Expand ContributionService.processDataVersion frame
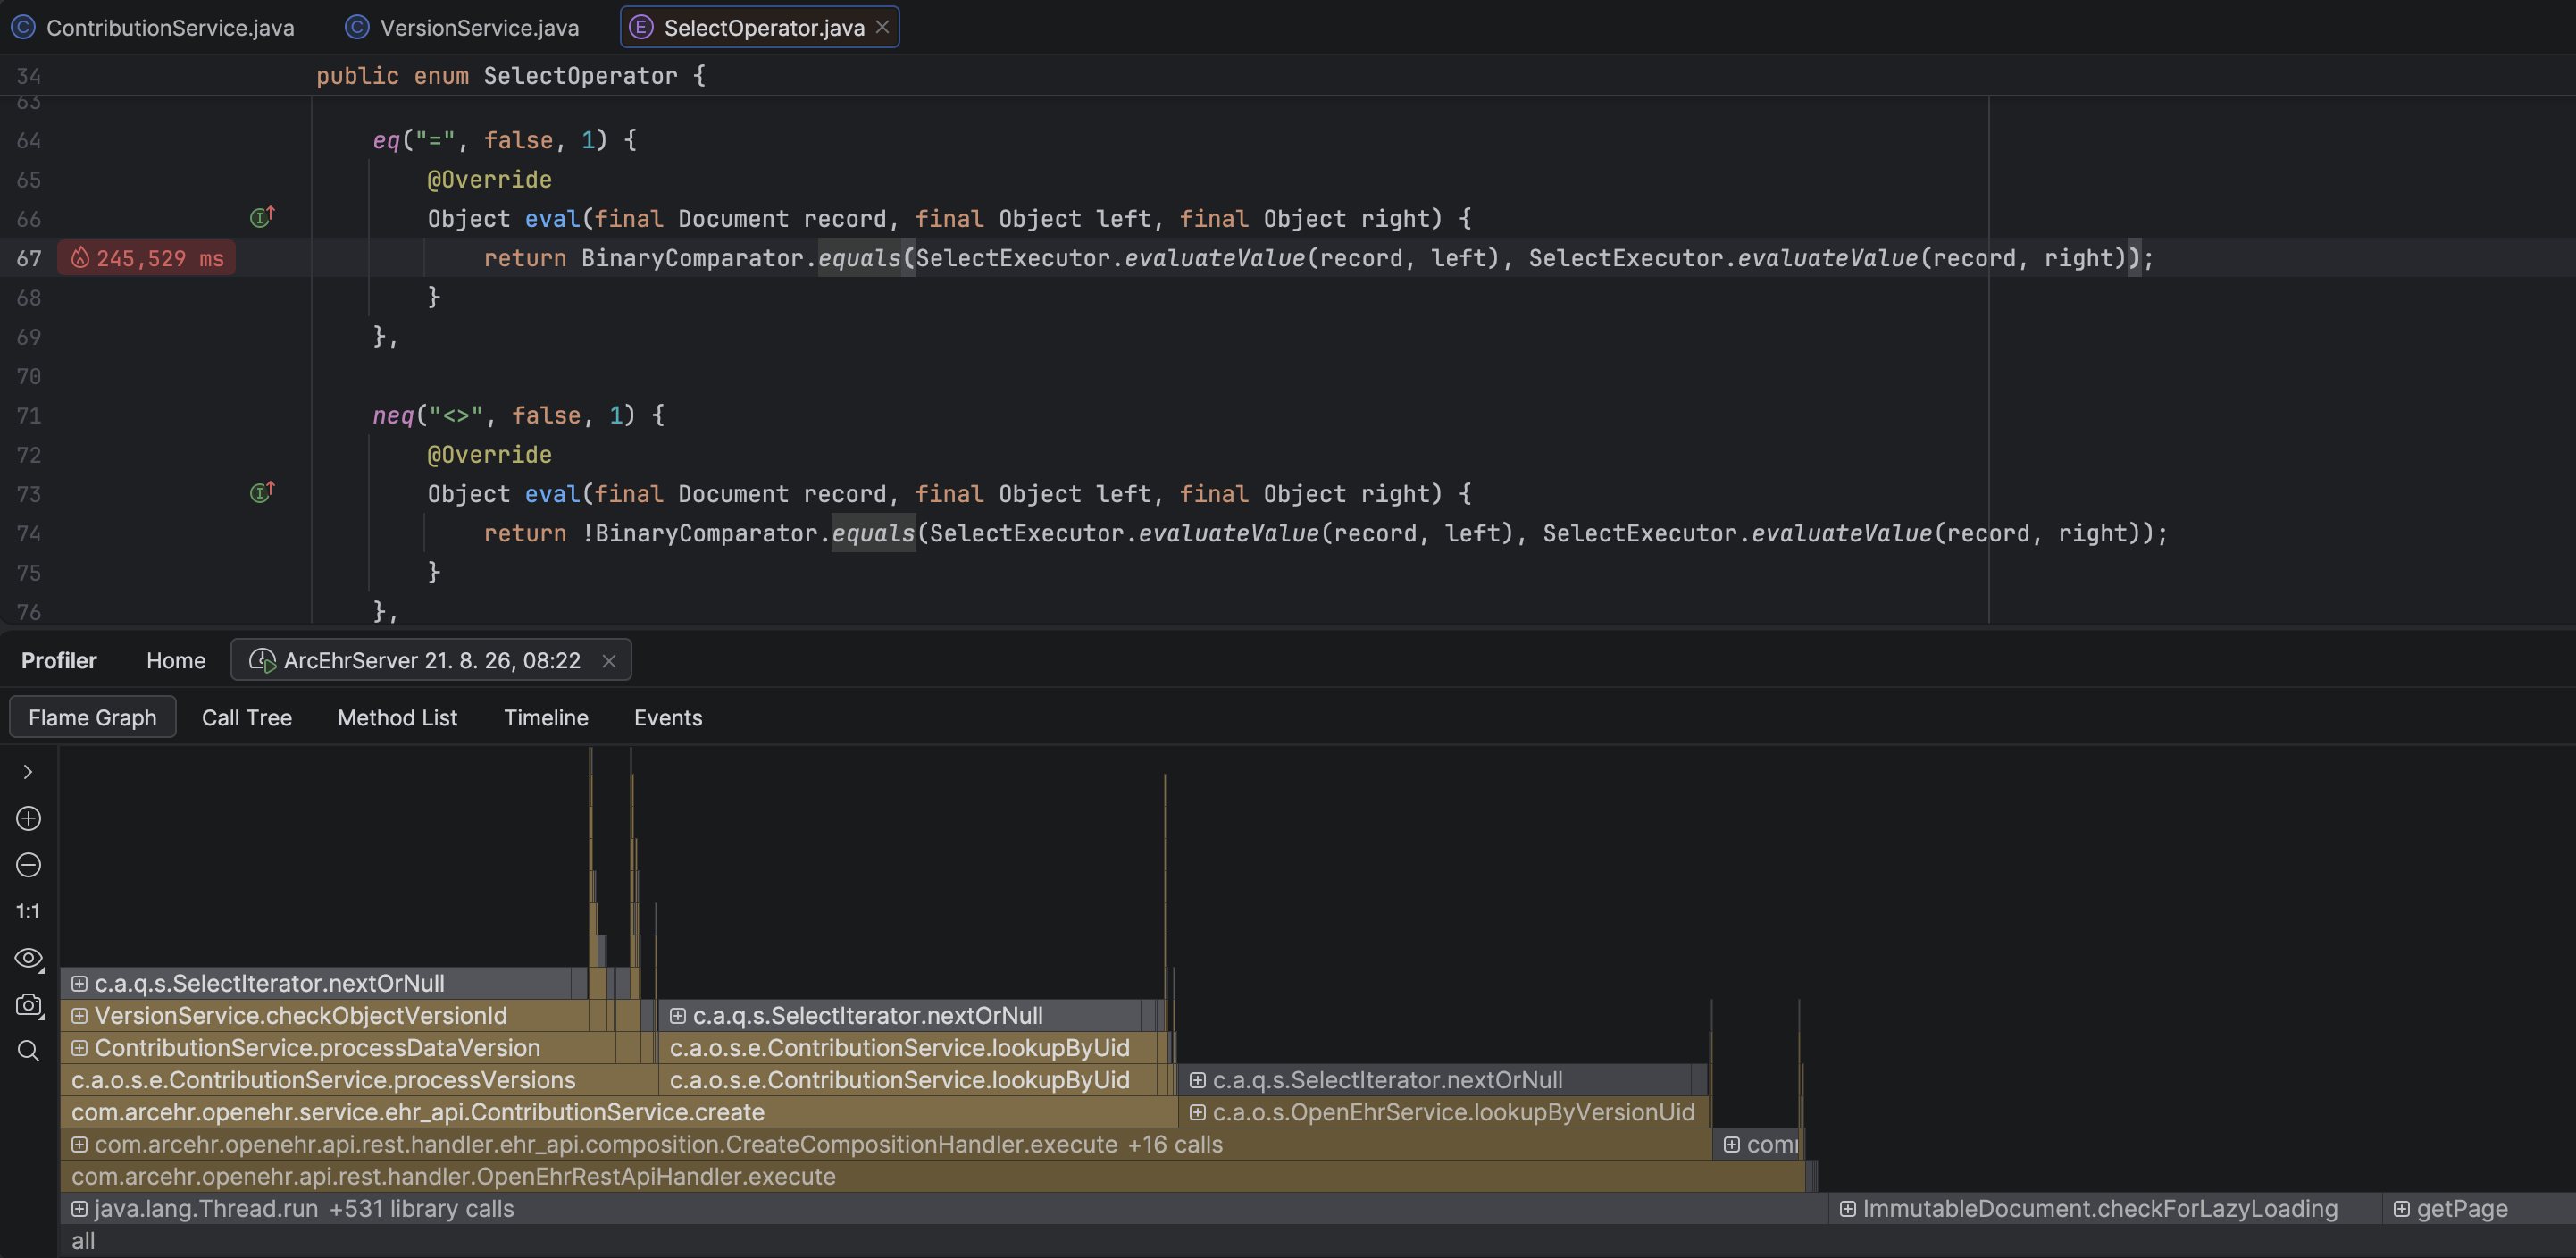The height and width of the screenshot is (1258, 2576). [x=79, y=1047]
